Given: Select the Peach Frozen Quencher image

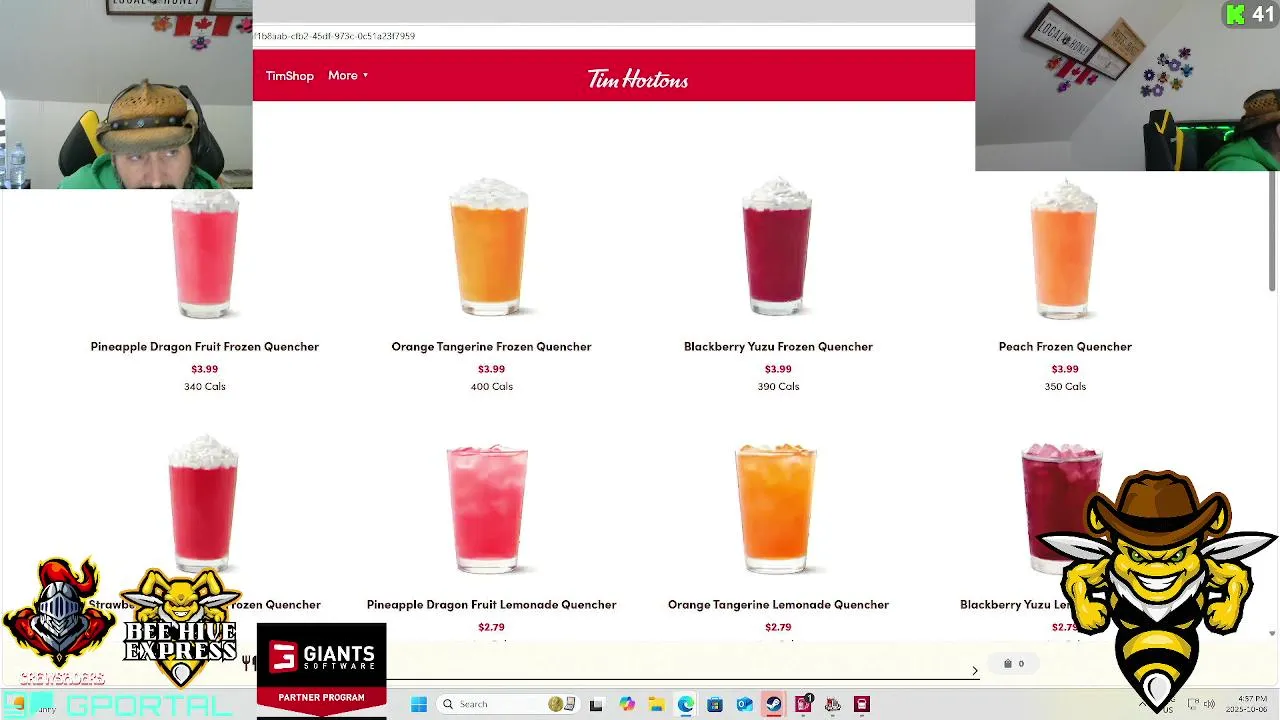Looking at the screenshot, I should click(x=1064, y=248).
